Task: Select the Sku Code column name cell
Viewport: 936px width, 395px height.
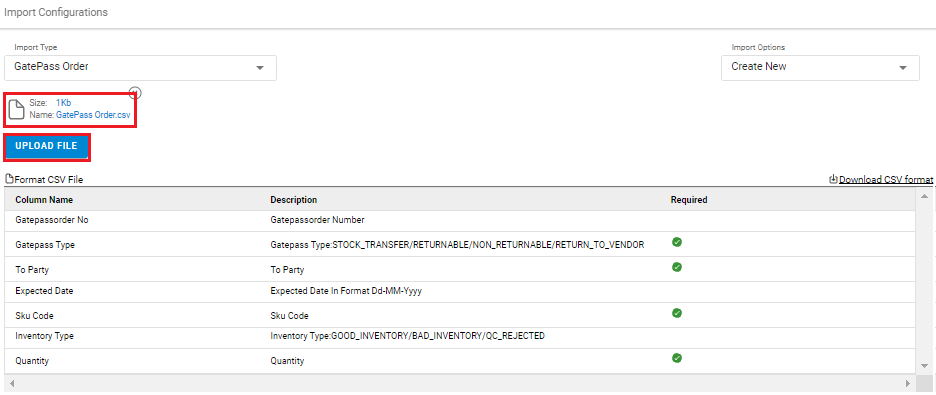Action: click(x=35, y=316)
